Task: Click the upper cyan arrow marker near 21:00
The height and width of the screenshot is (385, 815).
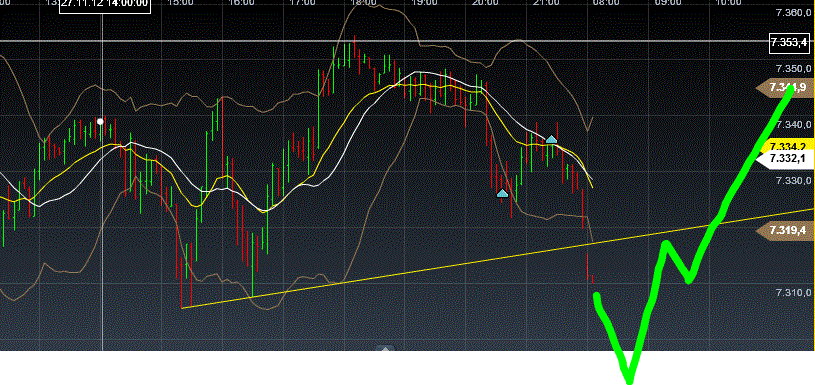Action: 551,139
